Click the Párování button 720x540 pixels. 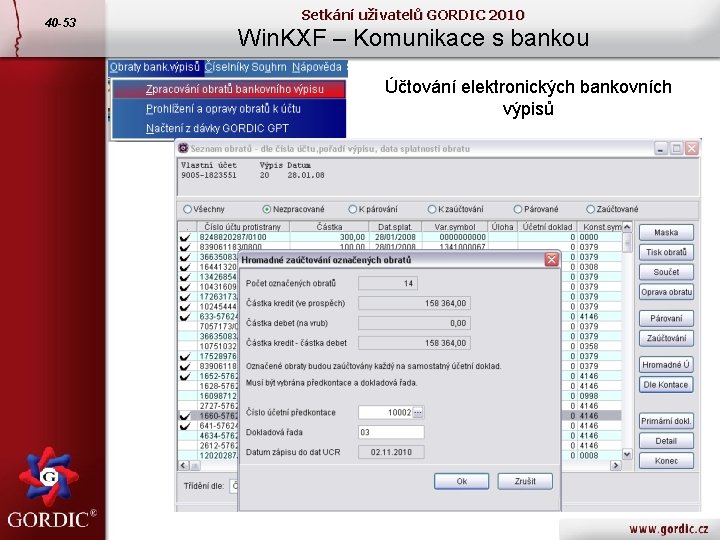pyautogui.click(x=666, y=318)
